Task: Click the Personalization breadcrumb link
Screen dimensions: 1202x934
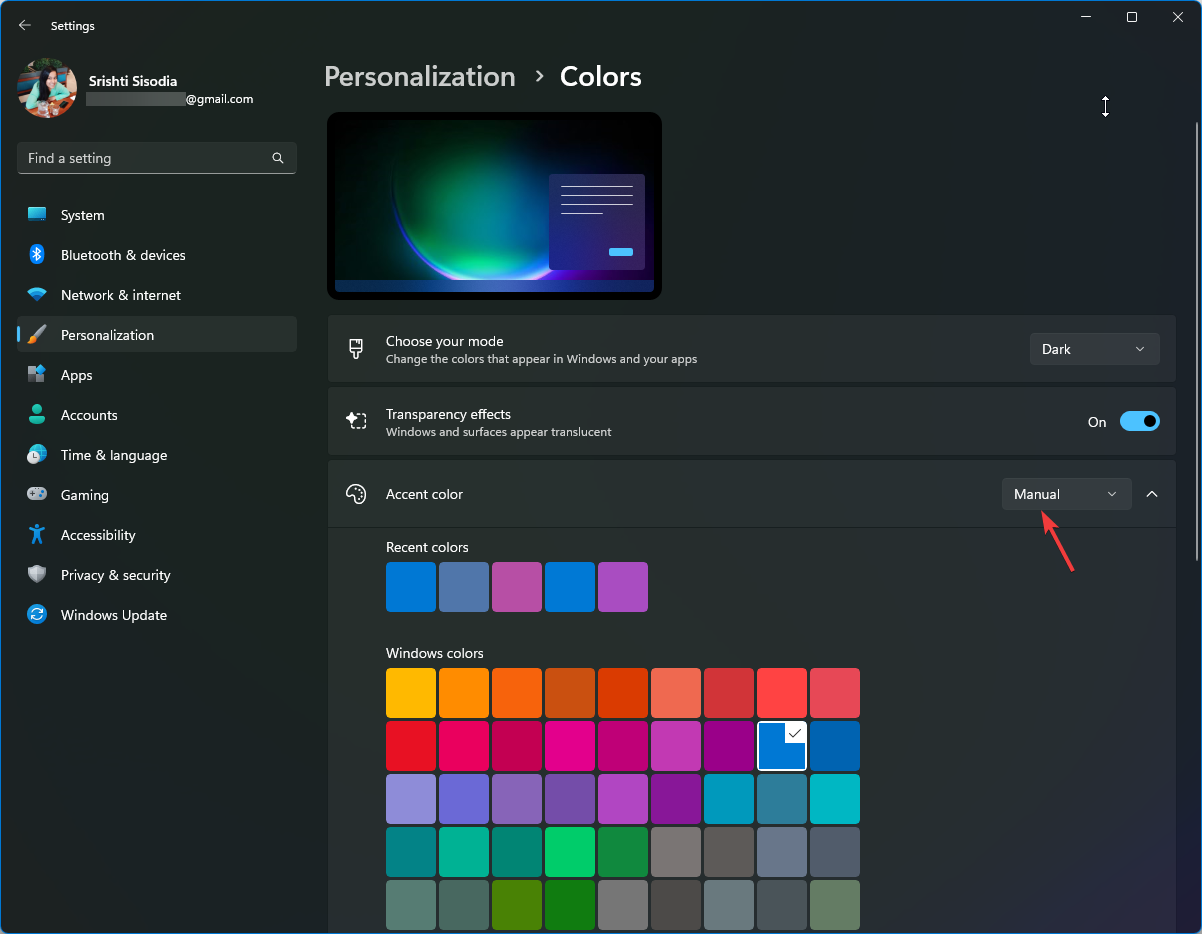Action: tap(420, 77)
